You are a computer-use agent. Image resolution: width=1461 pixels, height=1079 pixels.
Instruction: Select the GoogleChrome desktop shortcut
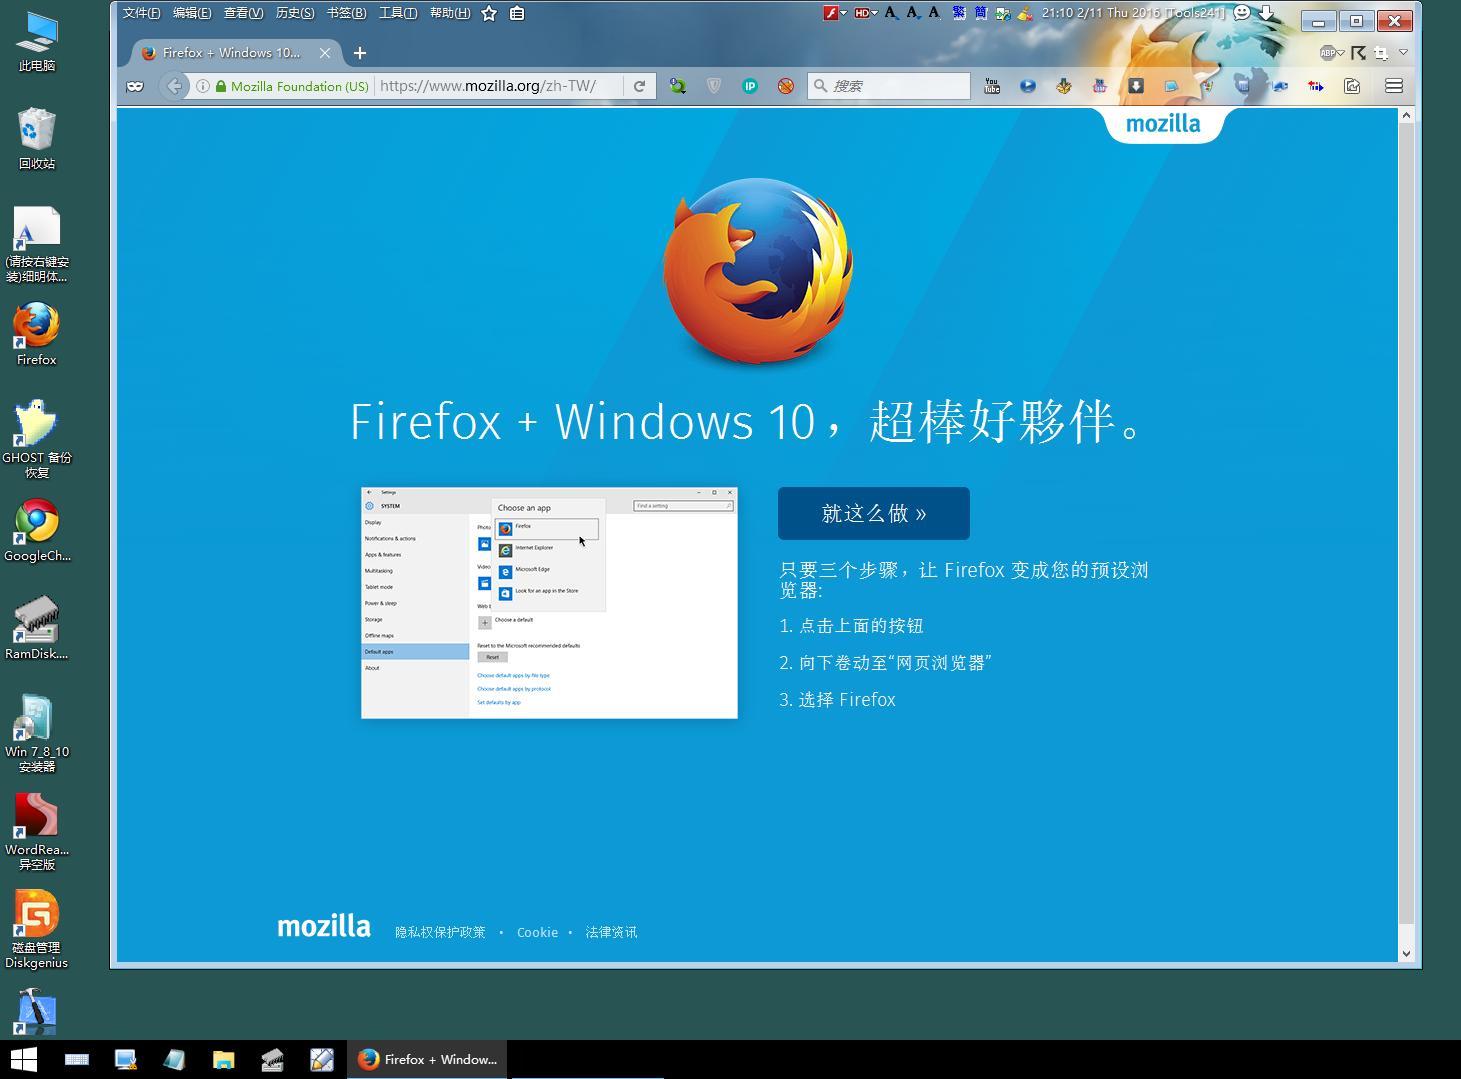click(x=37, y=530)
